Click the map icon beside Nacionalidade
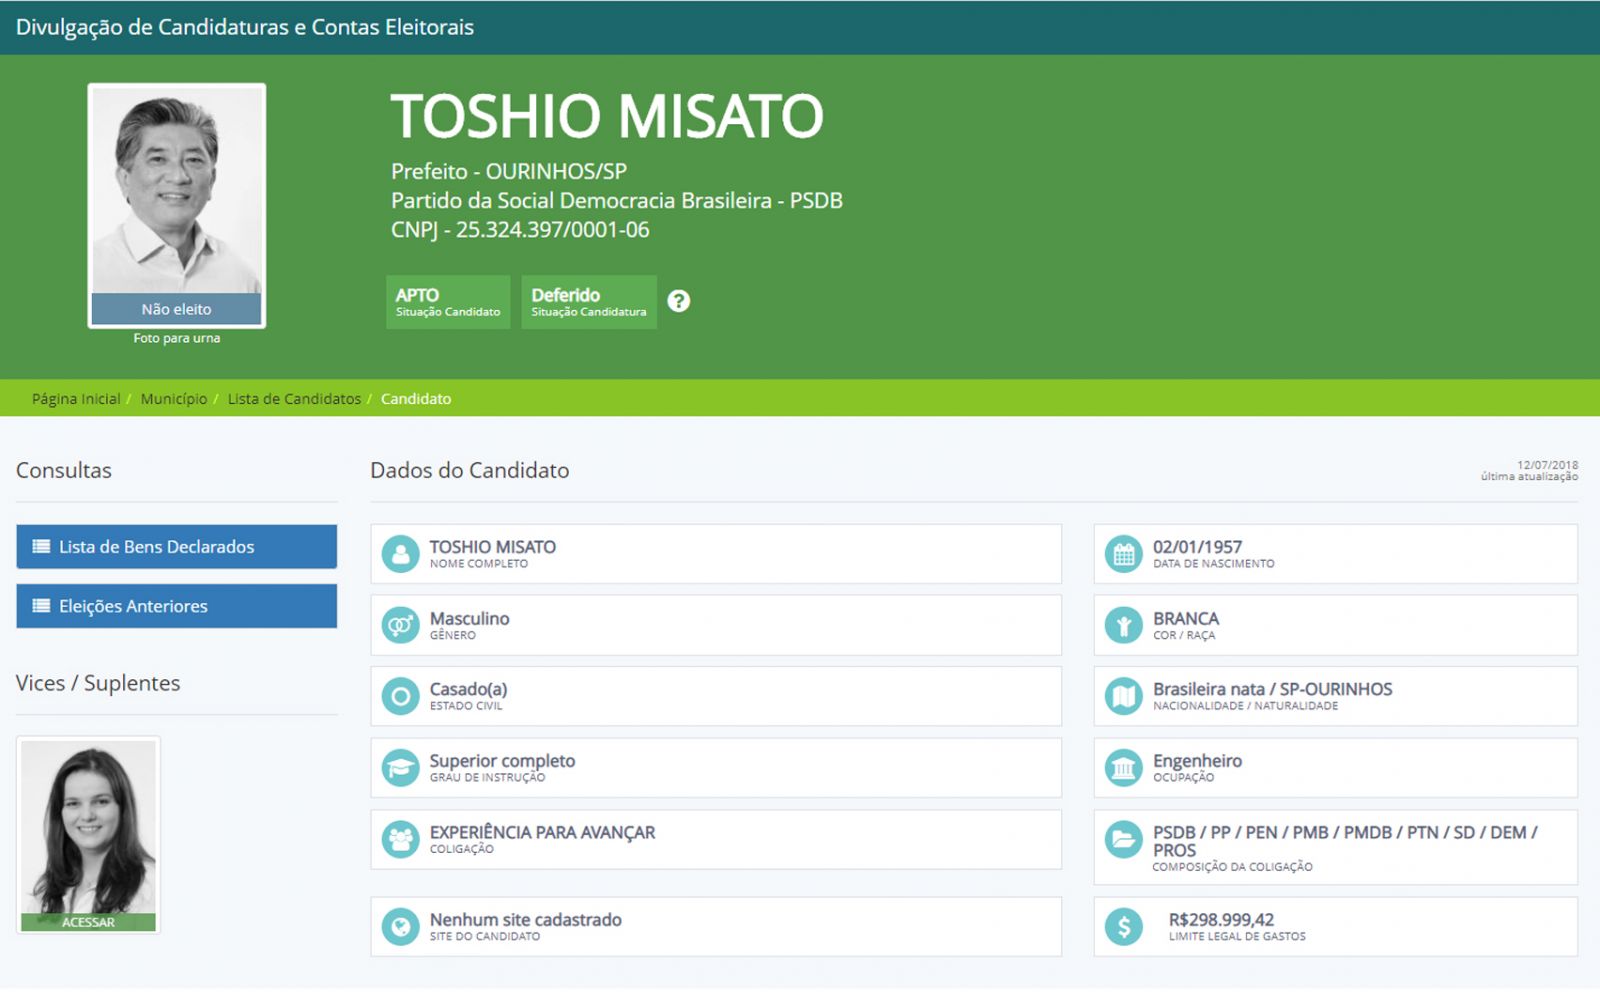 [1123, 696]
